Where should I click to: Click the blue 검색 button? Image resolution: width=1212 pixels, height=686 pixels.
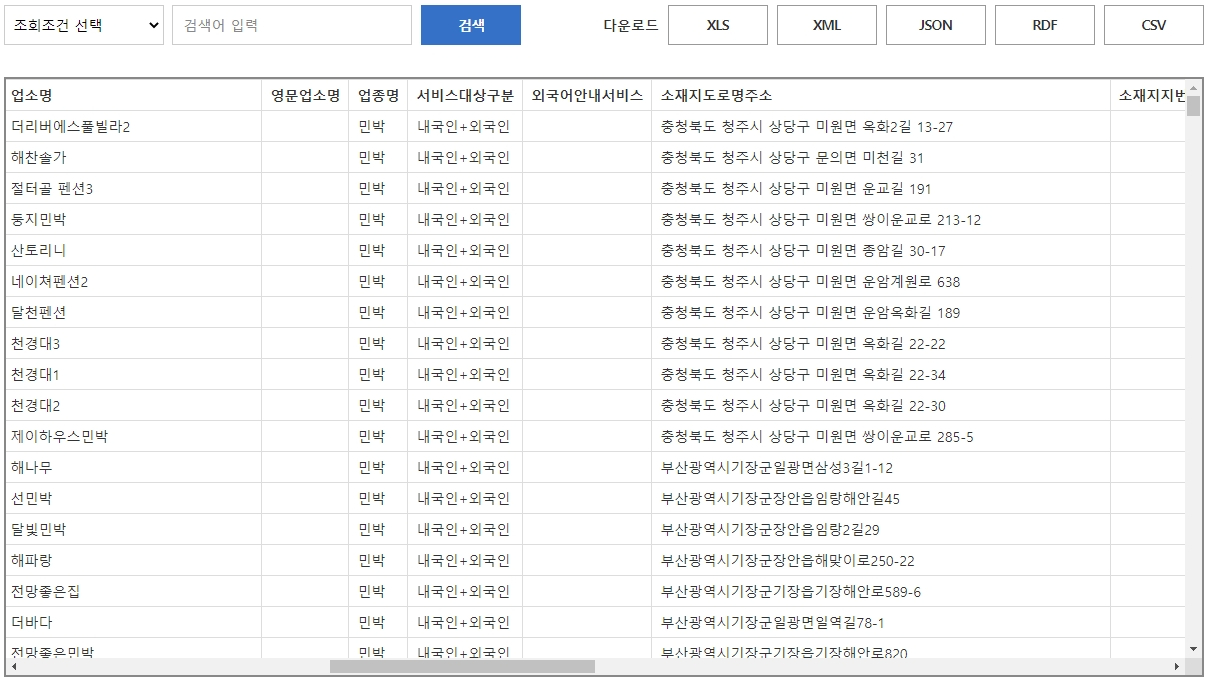point(471,25)
